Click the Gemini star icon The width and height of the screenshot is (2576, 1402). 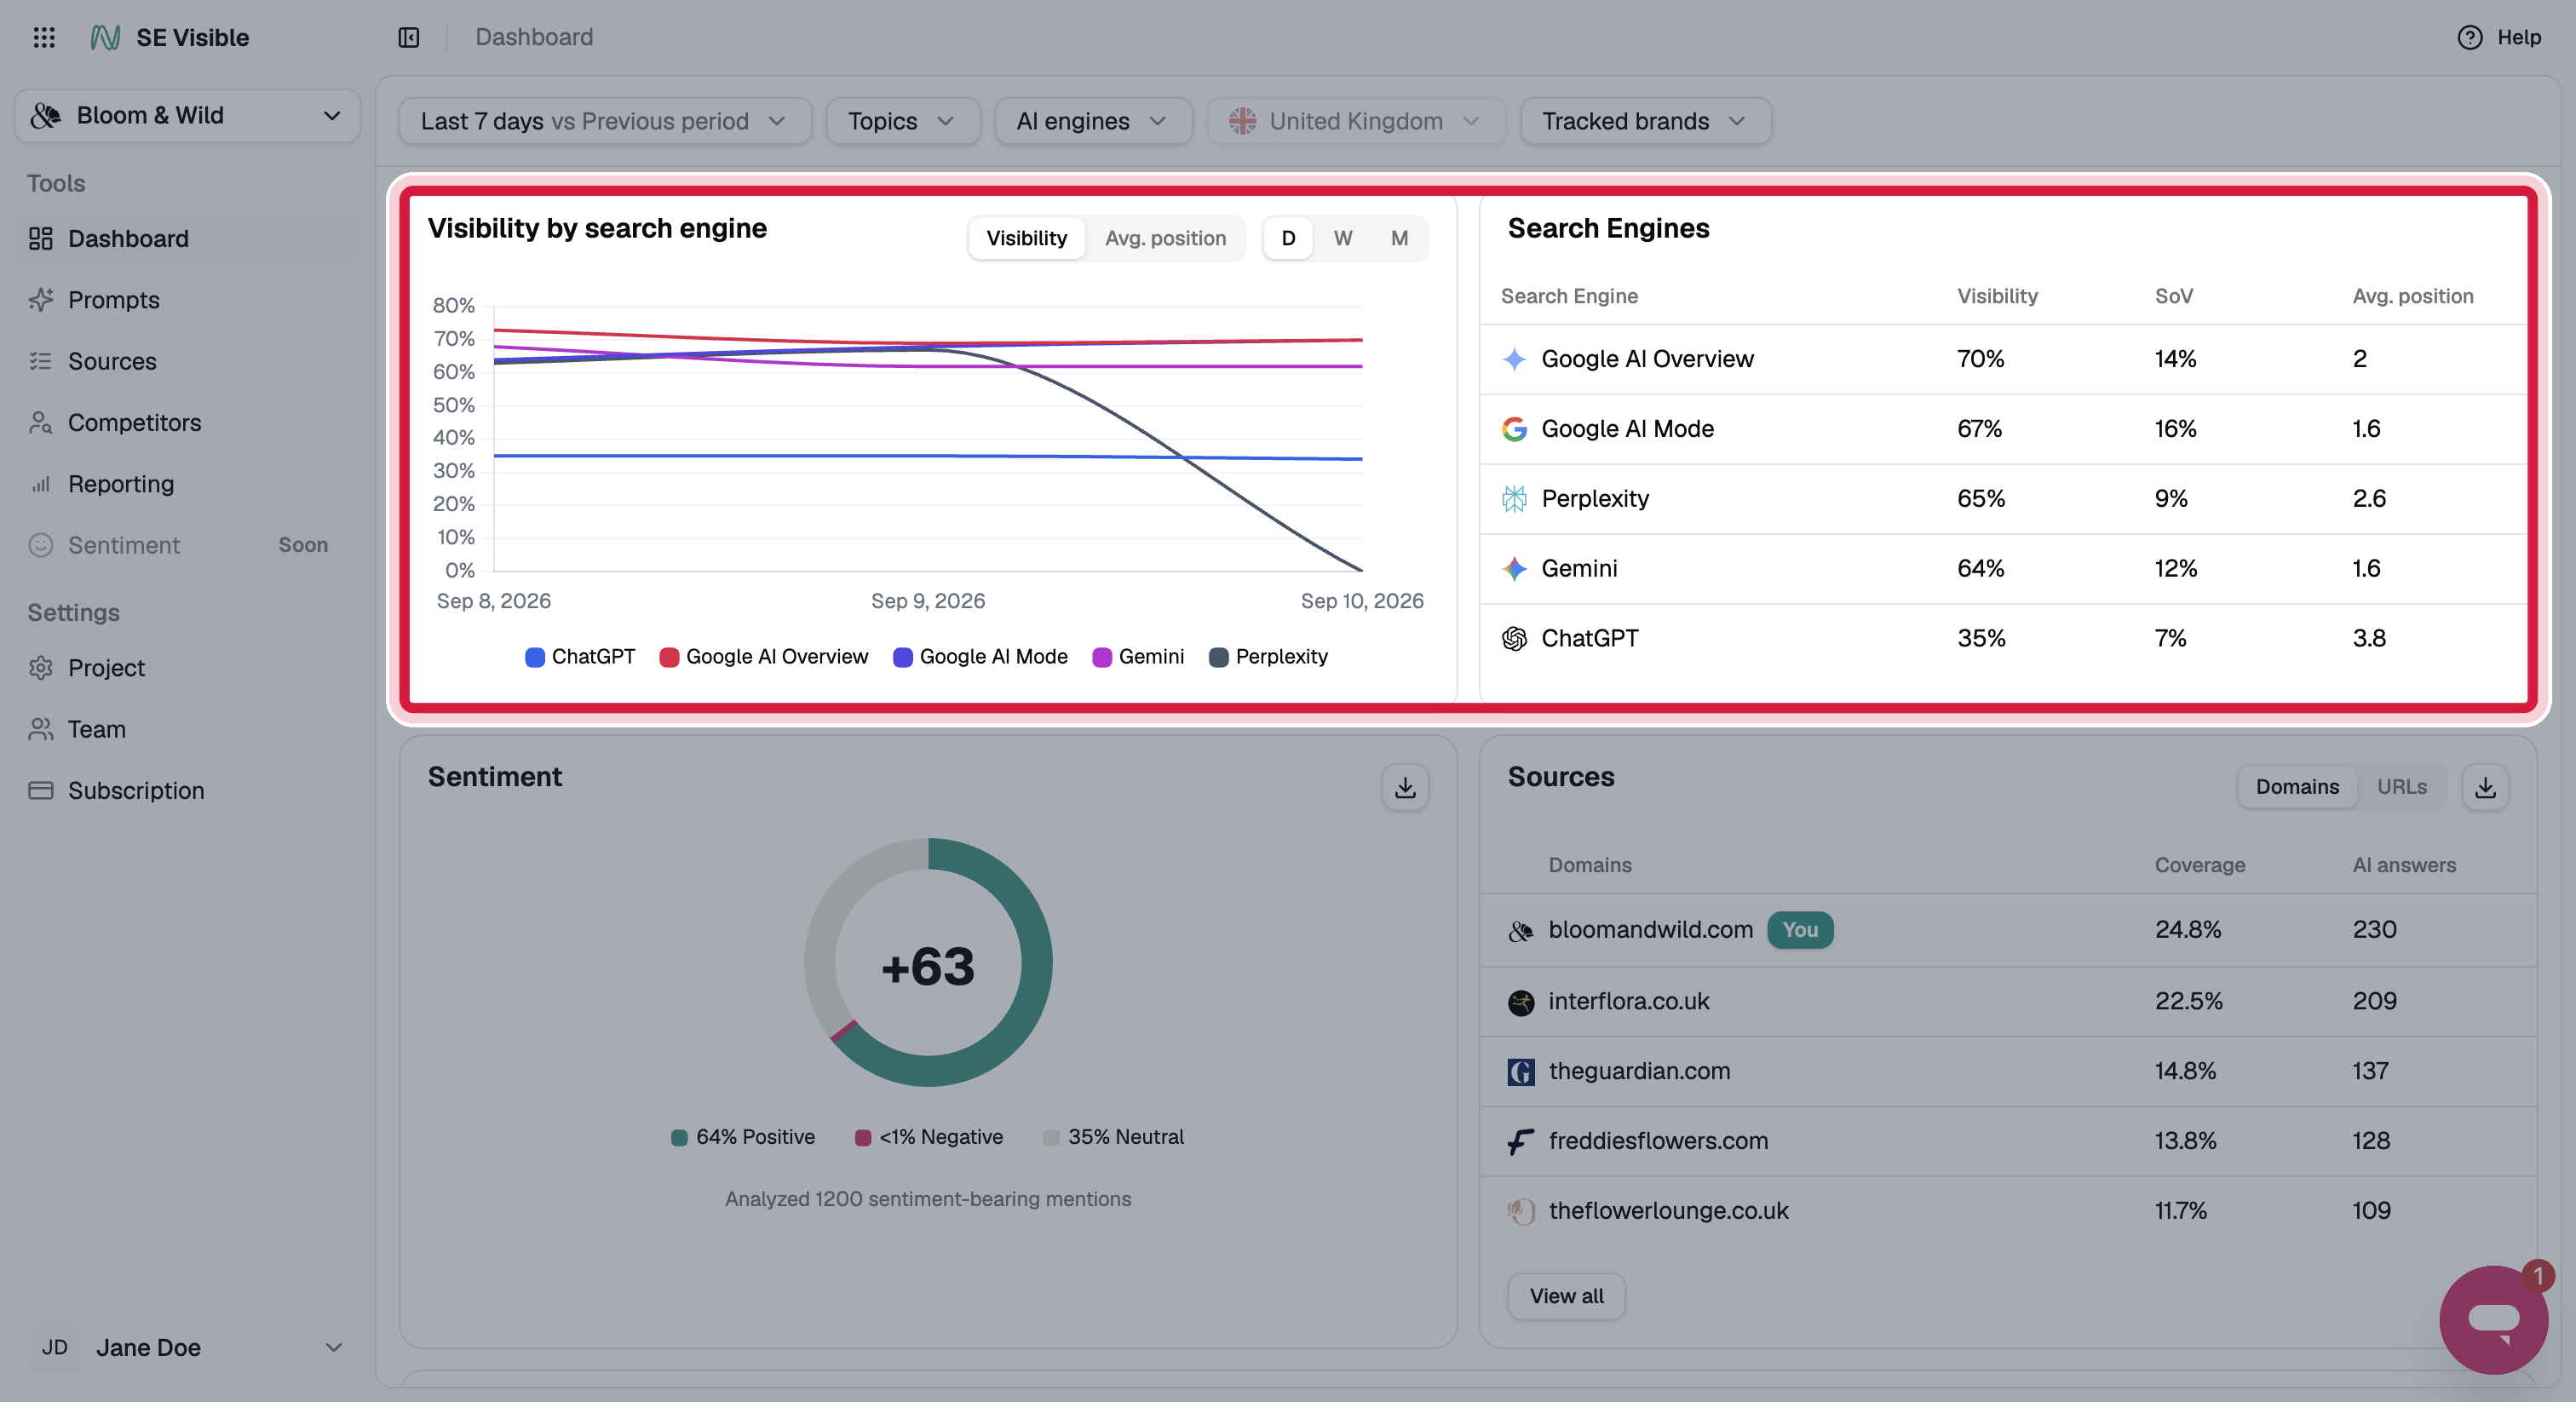click(1514, 568)
